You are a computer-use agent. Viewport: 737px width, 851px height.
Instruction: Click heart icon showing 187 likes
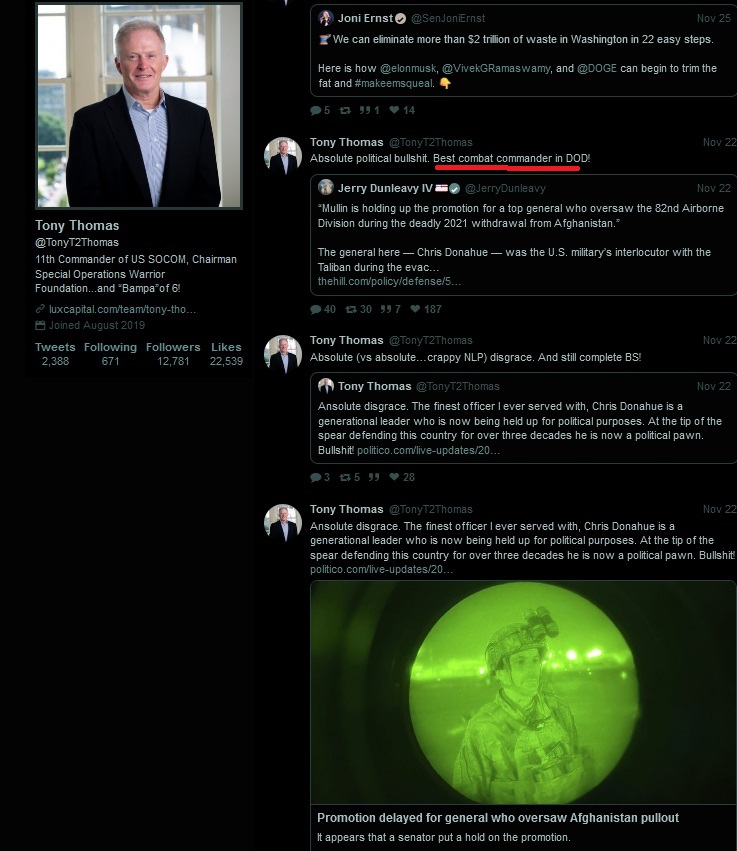click(x=415, y=309)
